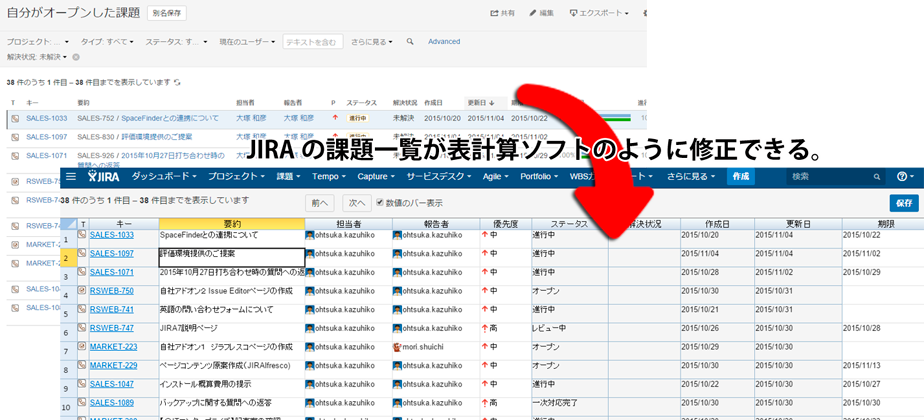924x420 pixels.
Task: Open the help question-mark icon menu
Action: 905,176
